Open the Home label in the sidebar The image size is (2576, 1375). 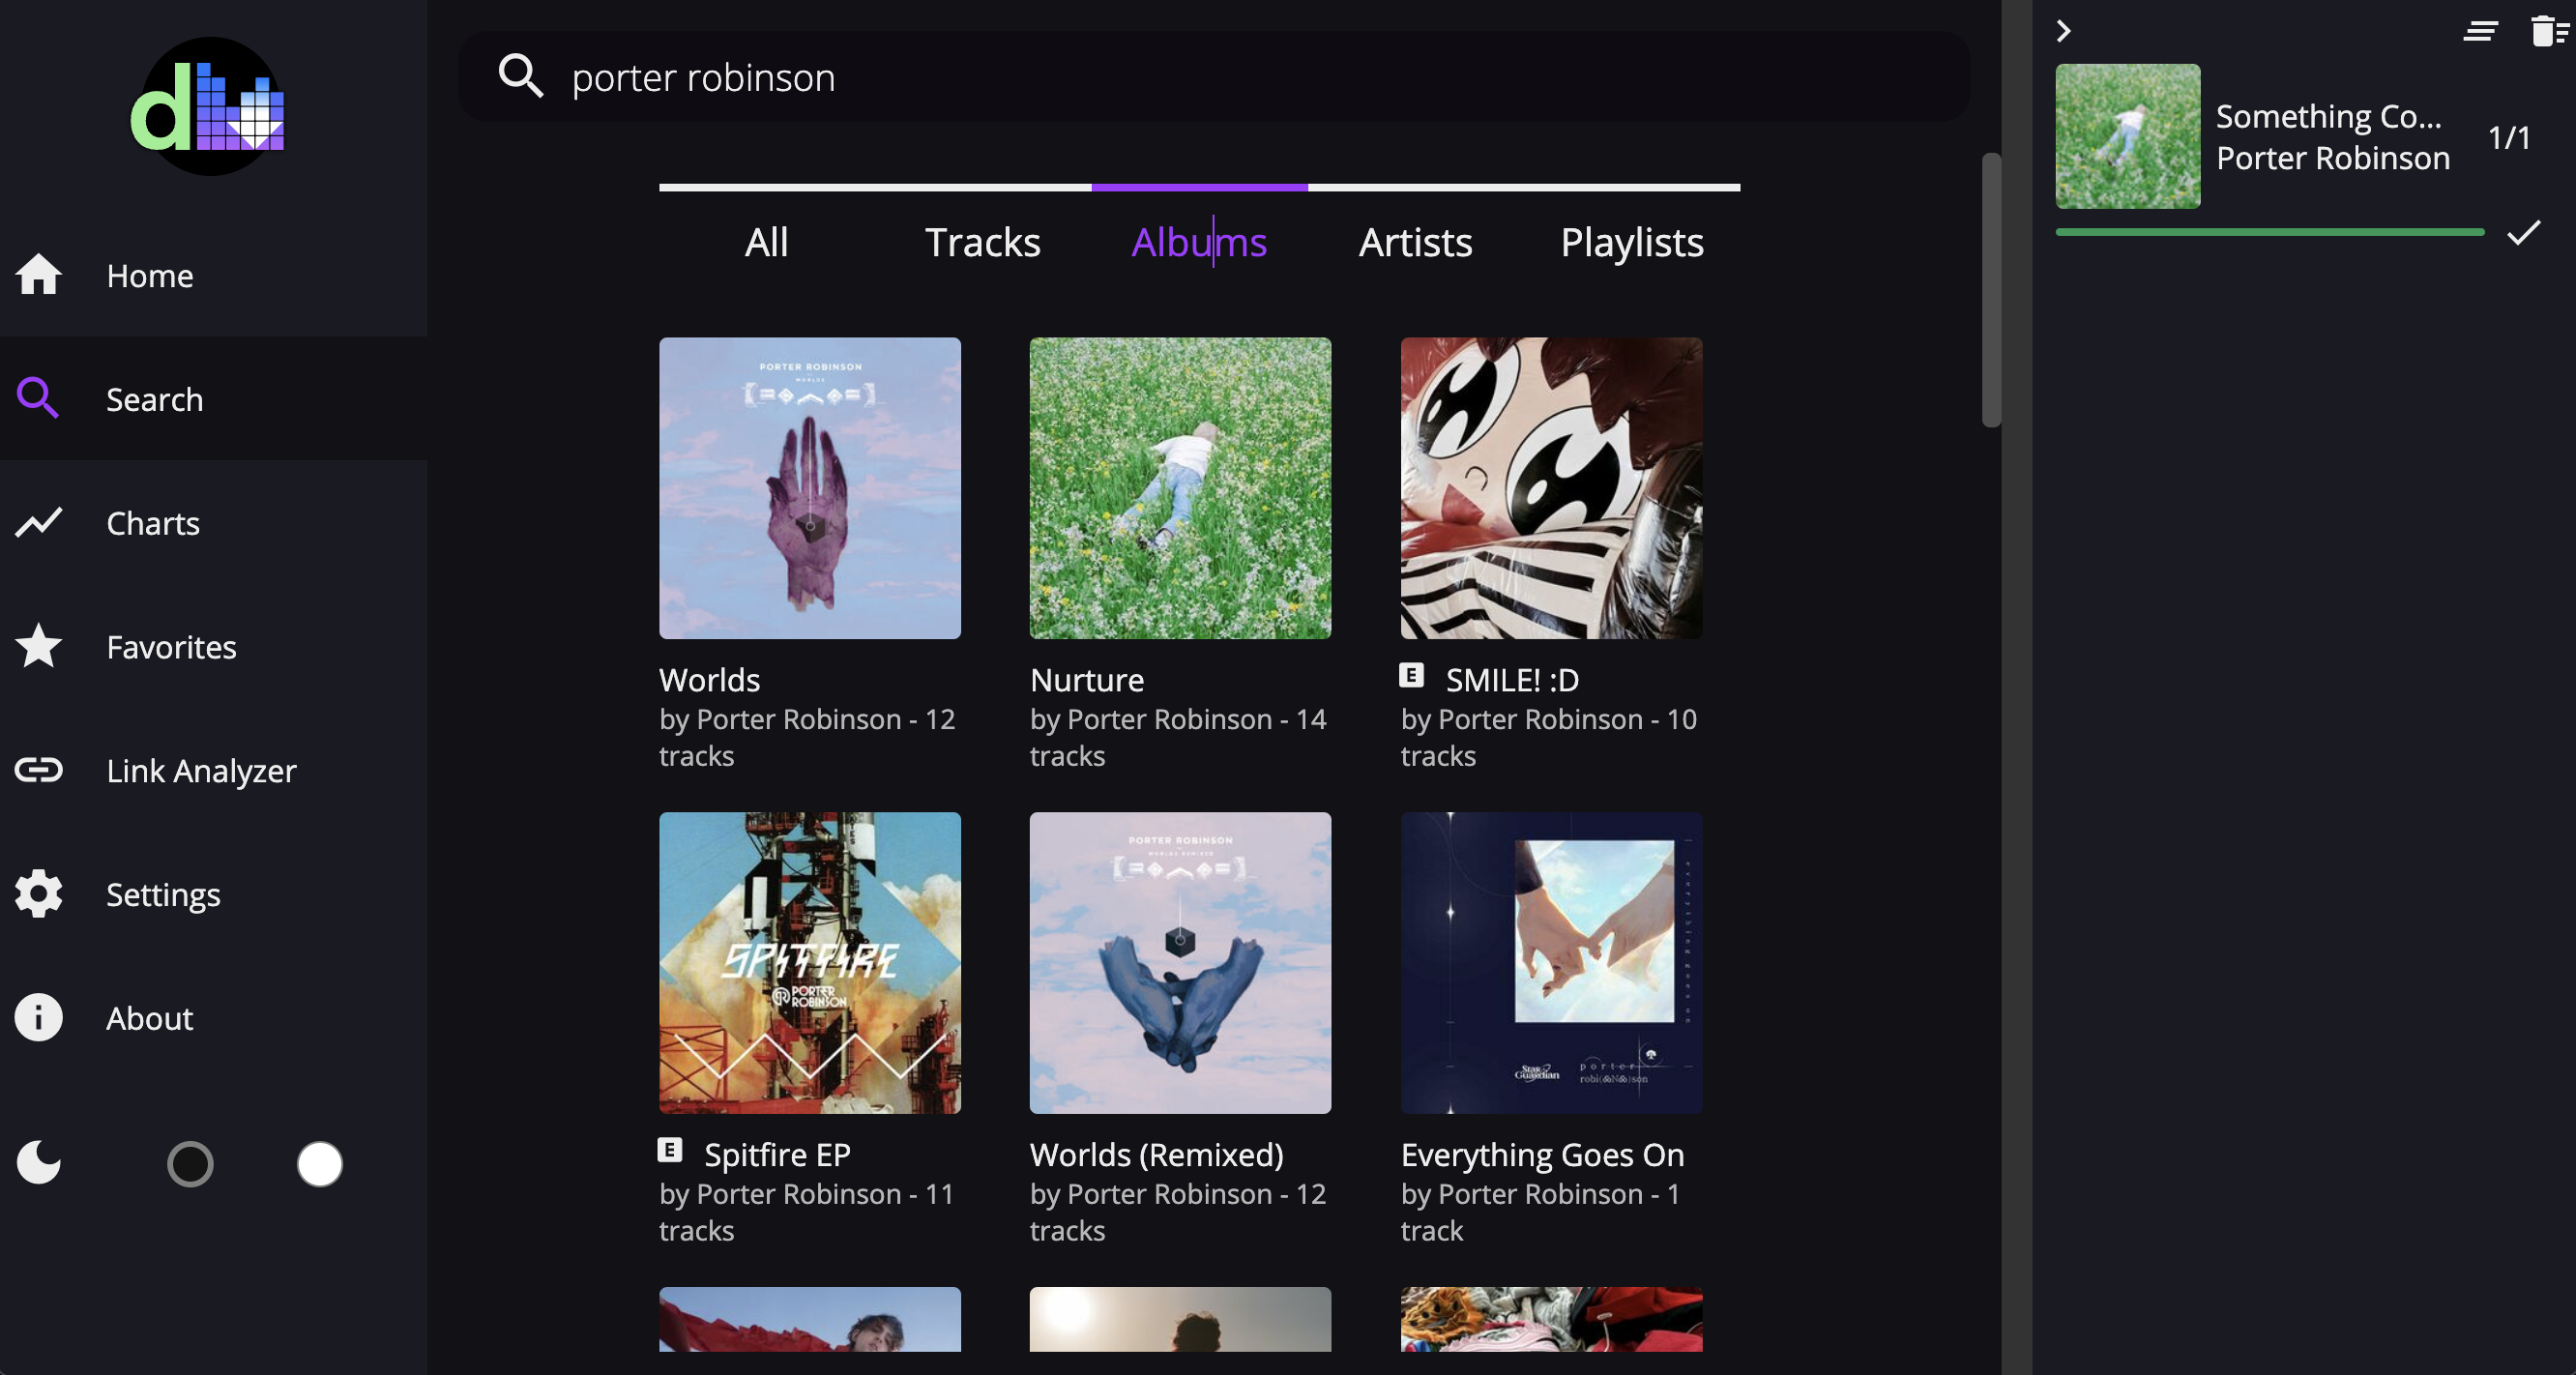pyautogui.click(x=150, y=275)
